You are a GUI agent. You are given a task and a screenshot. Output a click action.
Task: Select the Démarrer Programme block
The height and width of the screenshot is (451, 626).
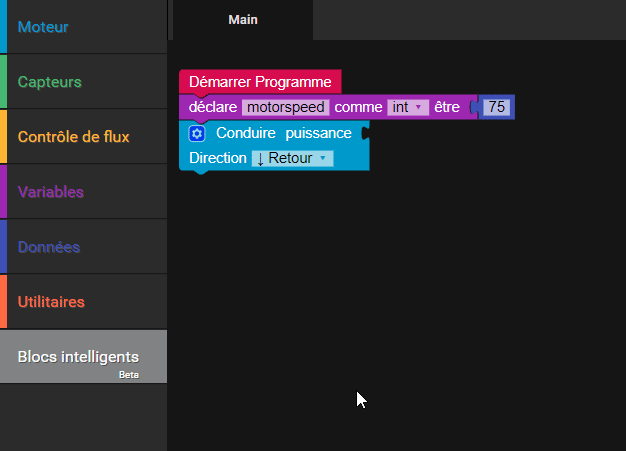pyautogui.click(x=260, y=82)
